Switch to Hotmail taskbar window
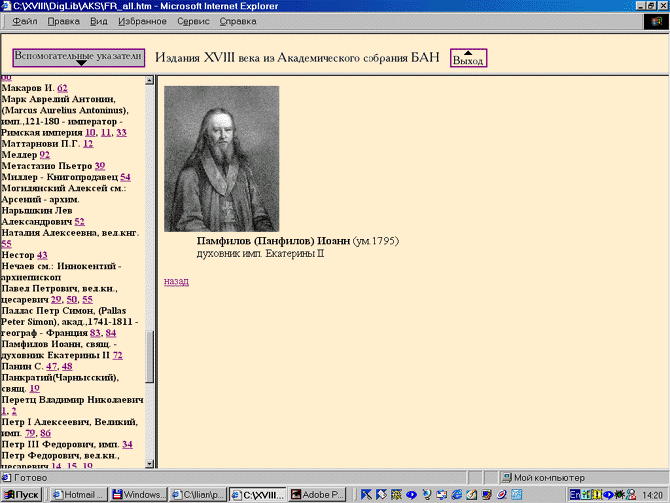 click(x=79, y=494)
